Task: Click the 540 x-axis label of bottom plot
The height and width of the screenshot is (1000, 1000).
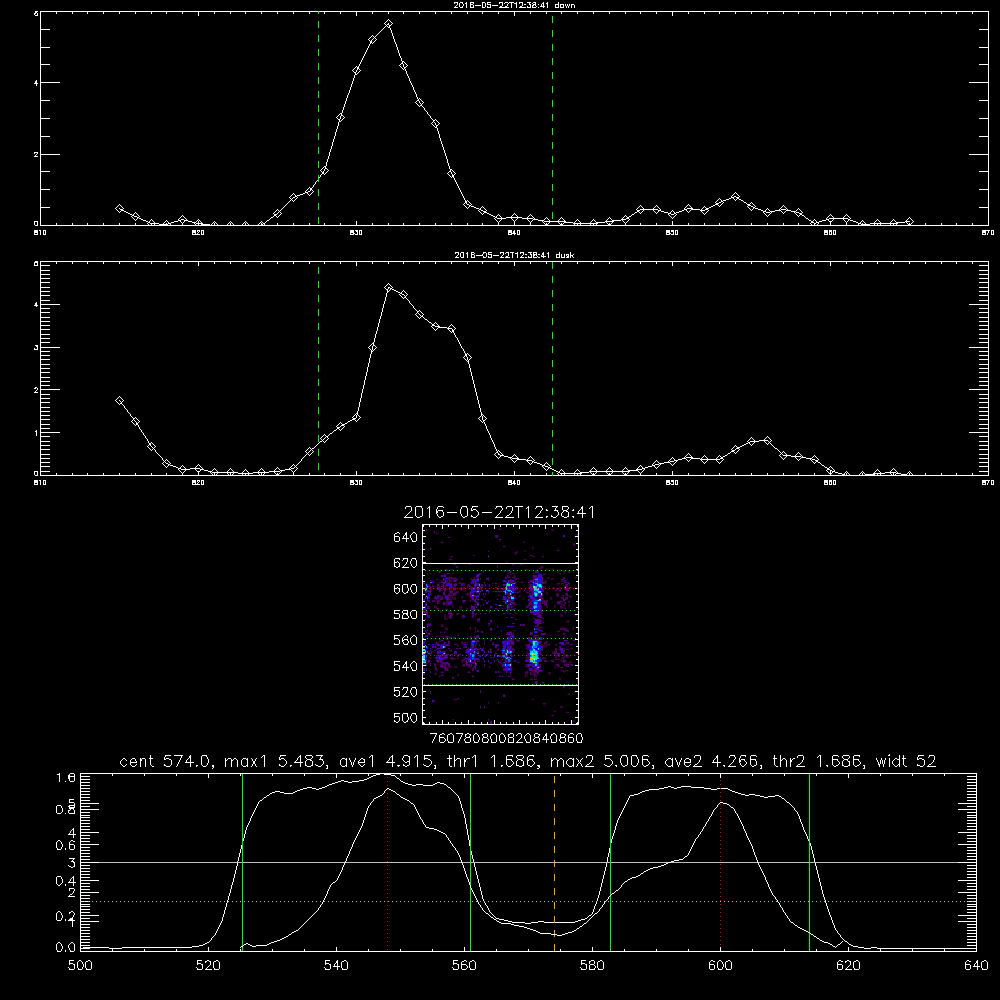Action: coord(336,966)
